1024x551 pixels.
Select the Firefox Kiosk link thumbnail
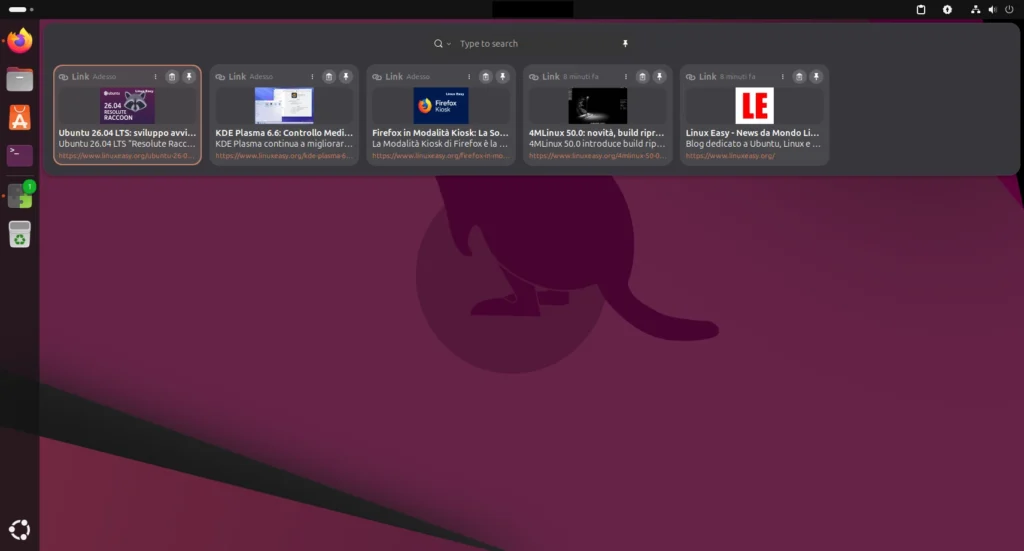441,106
